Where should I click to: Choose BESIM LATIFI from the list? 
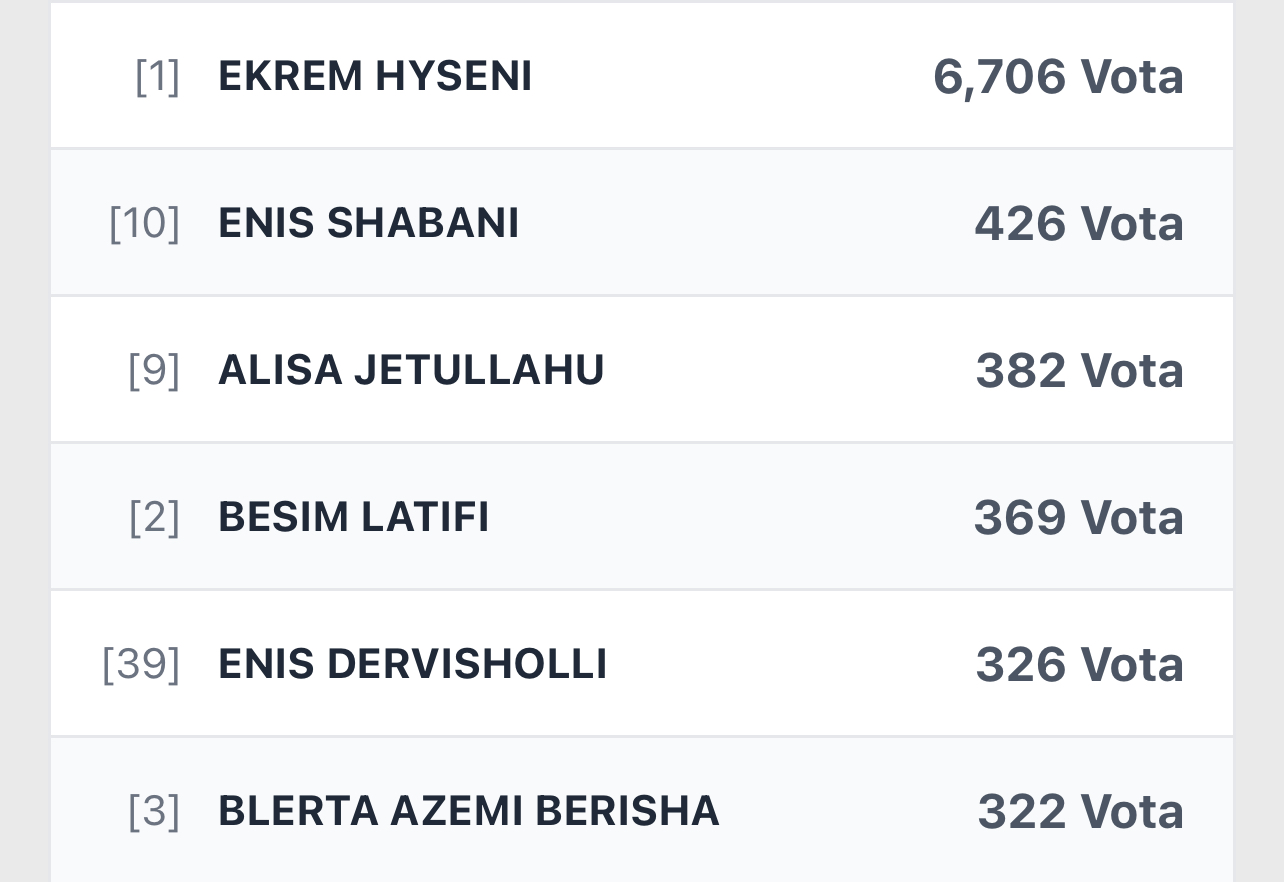click(x=353, y=517)
